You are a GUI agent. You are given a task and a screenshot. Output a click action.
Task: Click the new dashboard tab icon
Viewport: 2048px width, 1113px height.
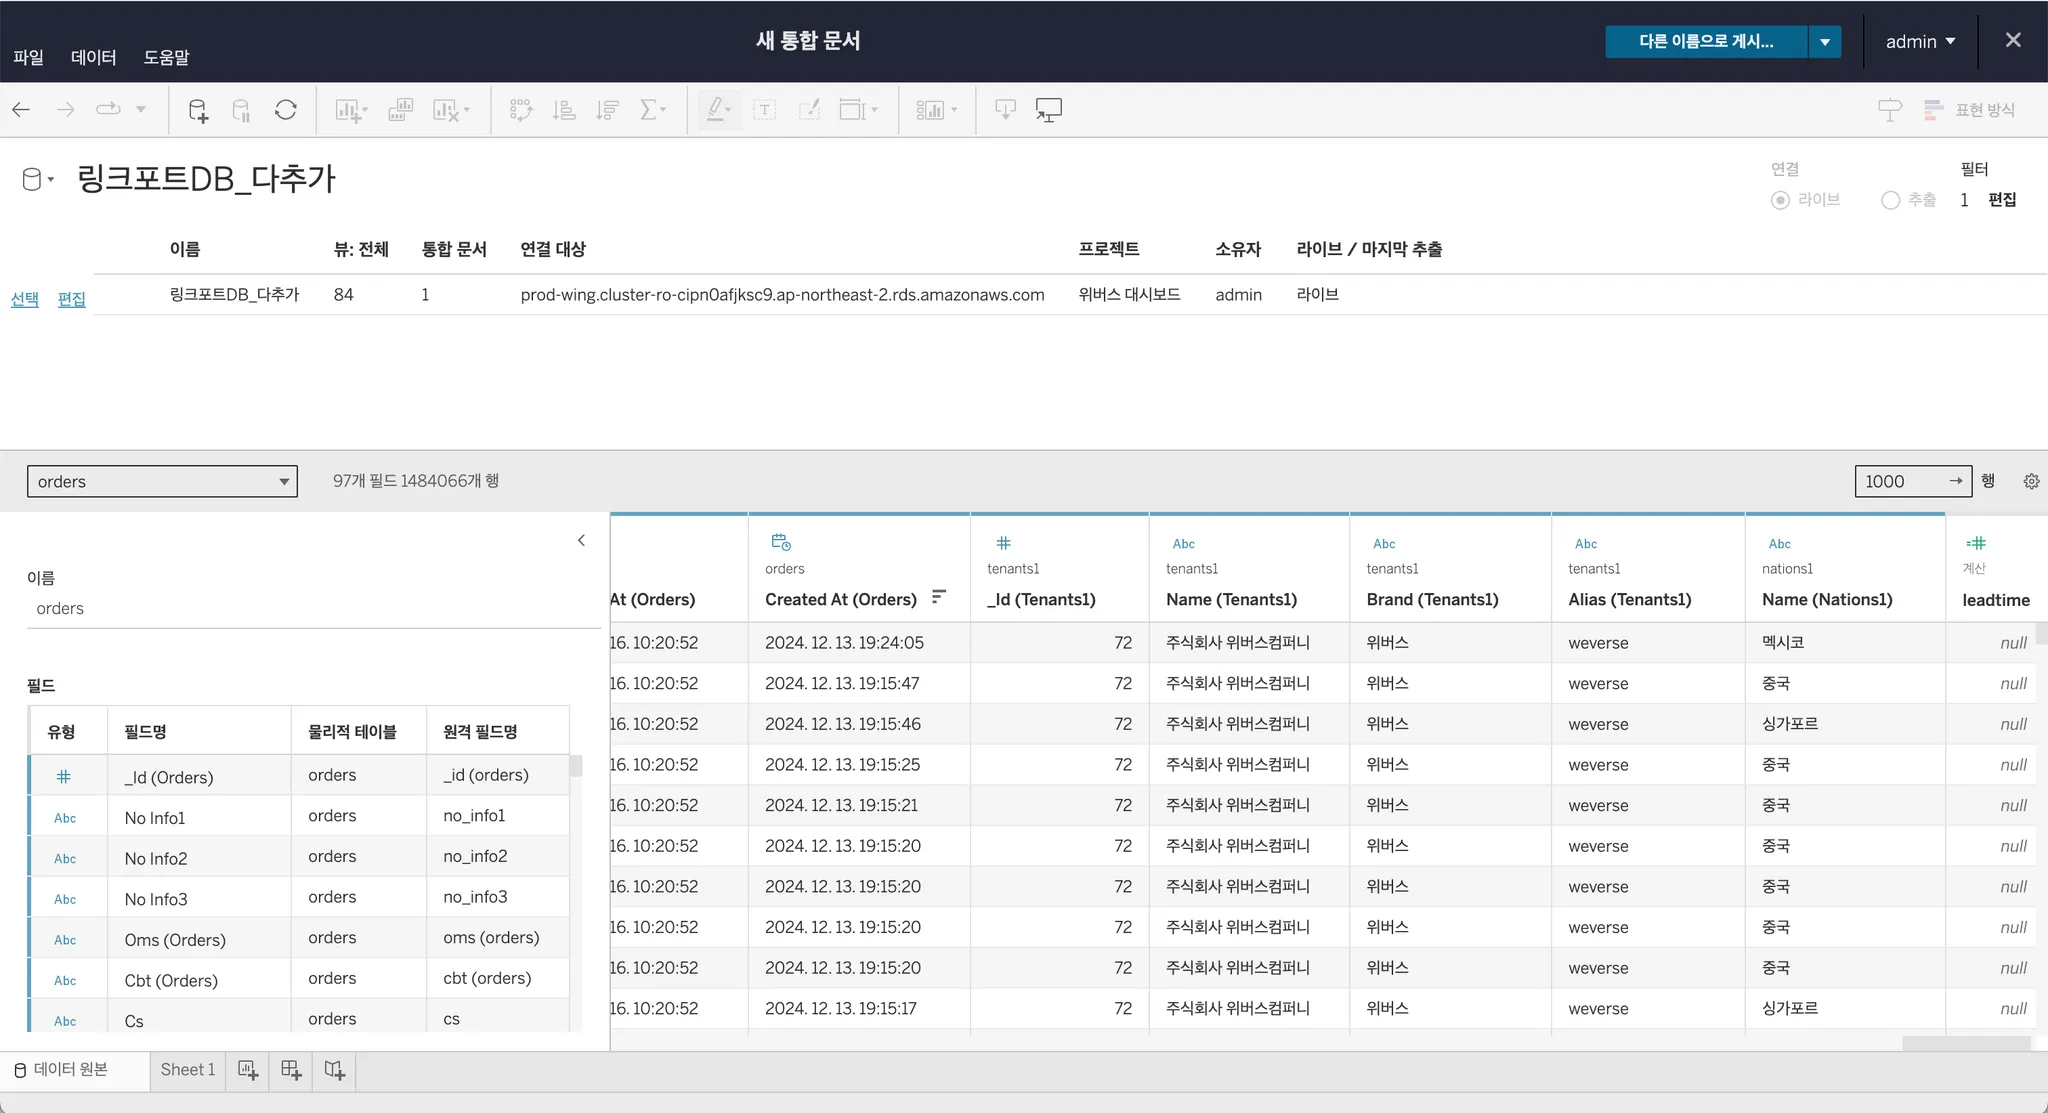click(291, 1071)
